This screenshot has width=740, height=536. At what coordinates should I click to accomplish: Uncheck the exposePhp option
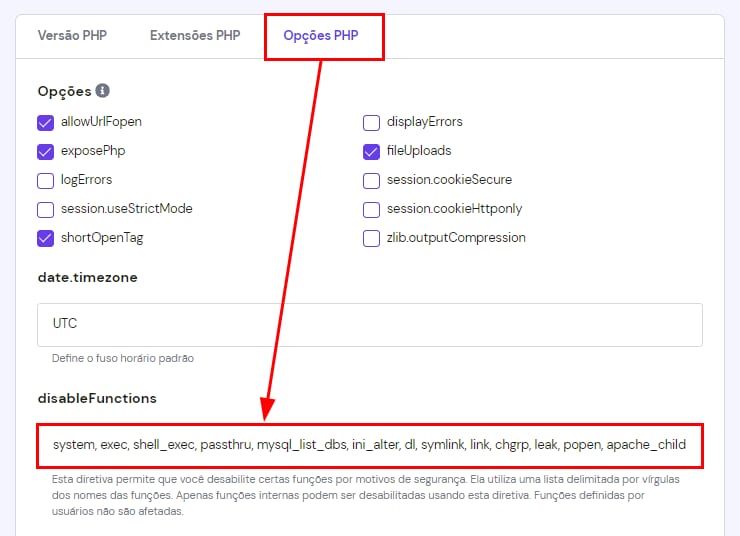click(x=45, y=152)
